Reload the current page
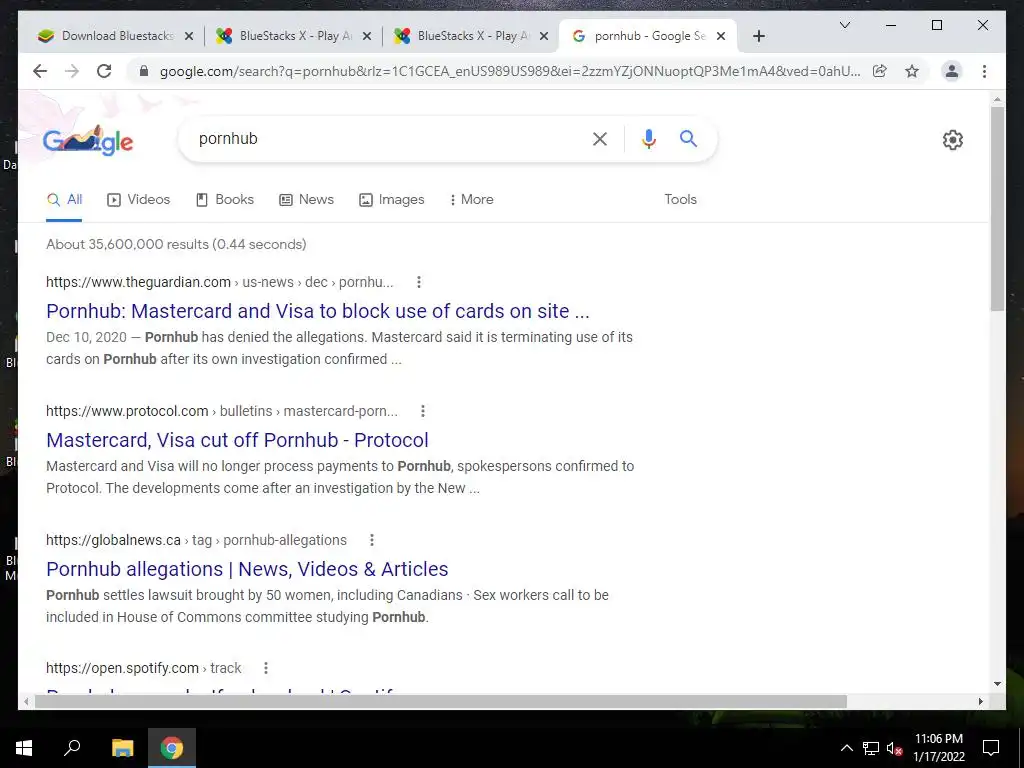 [104, 71]
